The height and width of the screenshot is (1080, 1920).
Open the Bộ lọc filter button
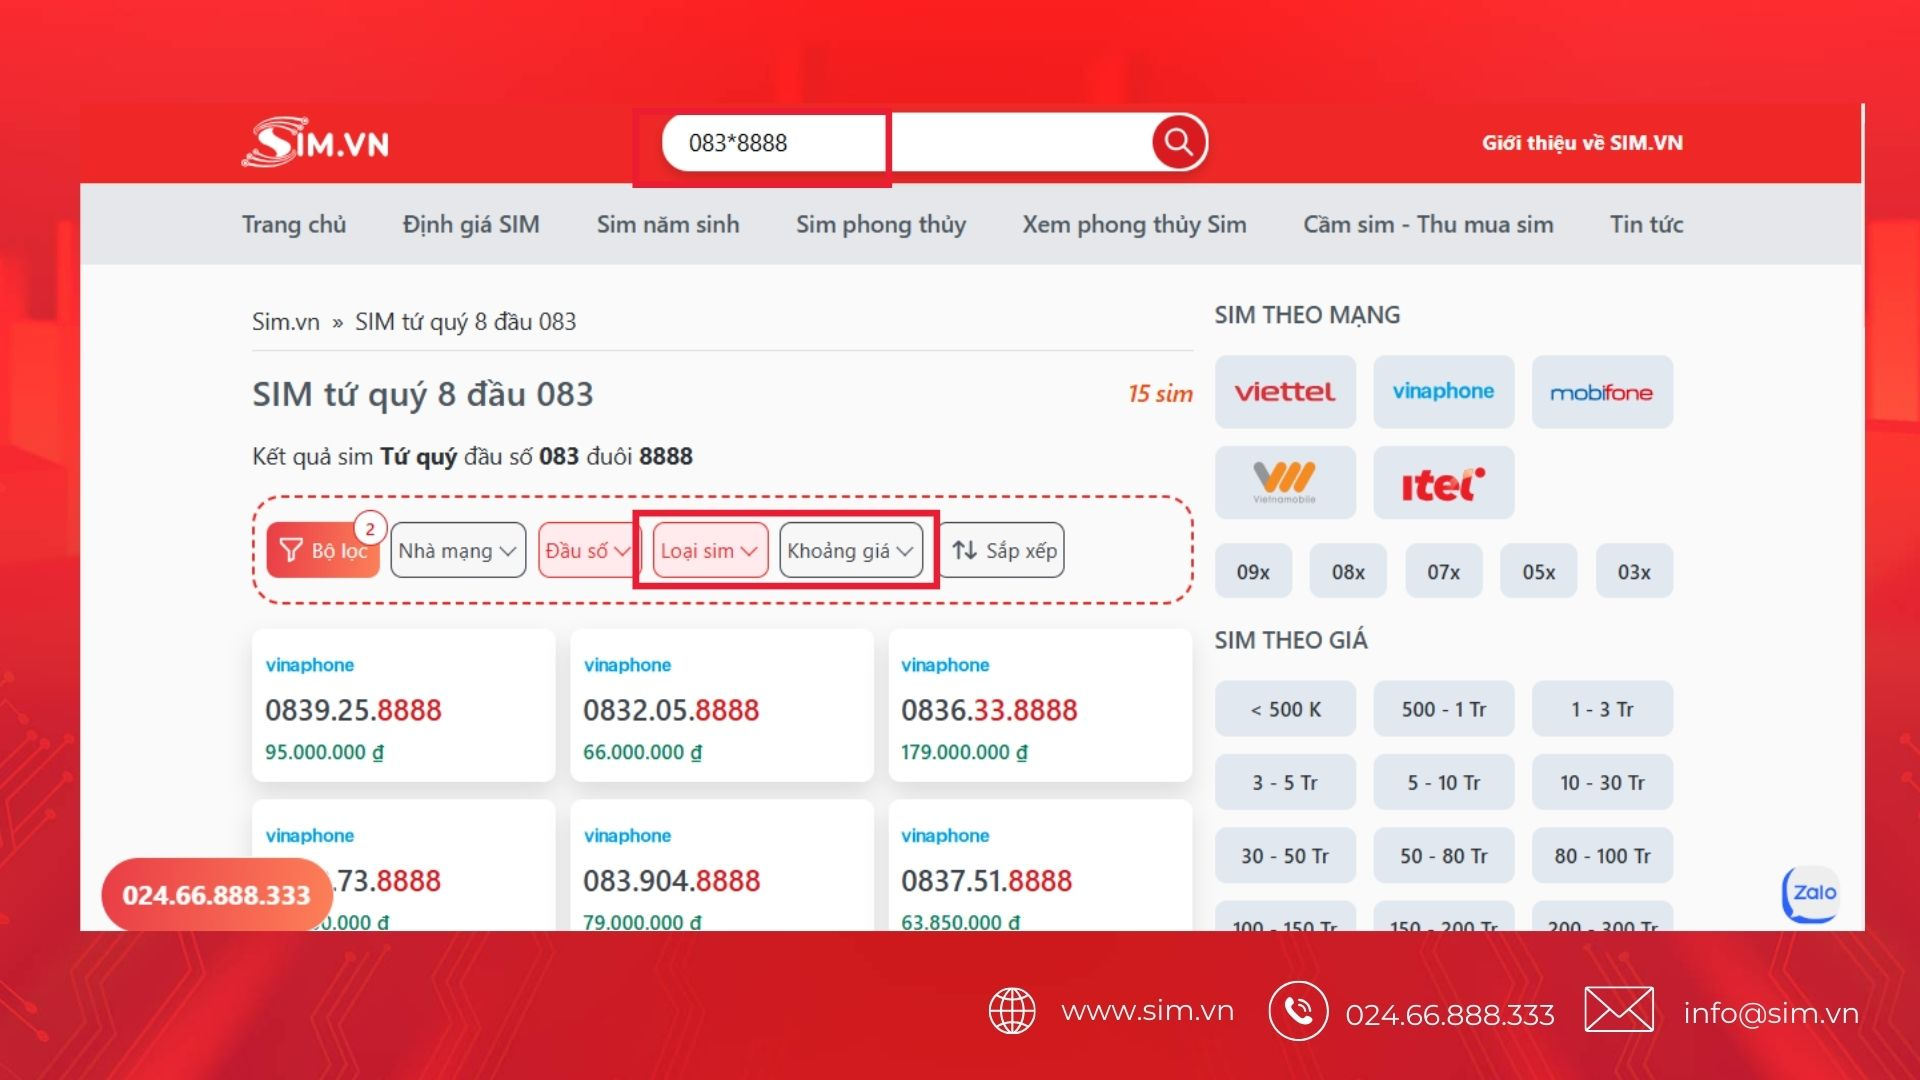coord(323,550)
